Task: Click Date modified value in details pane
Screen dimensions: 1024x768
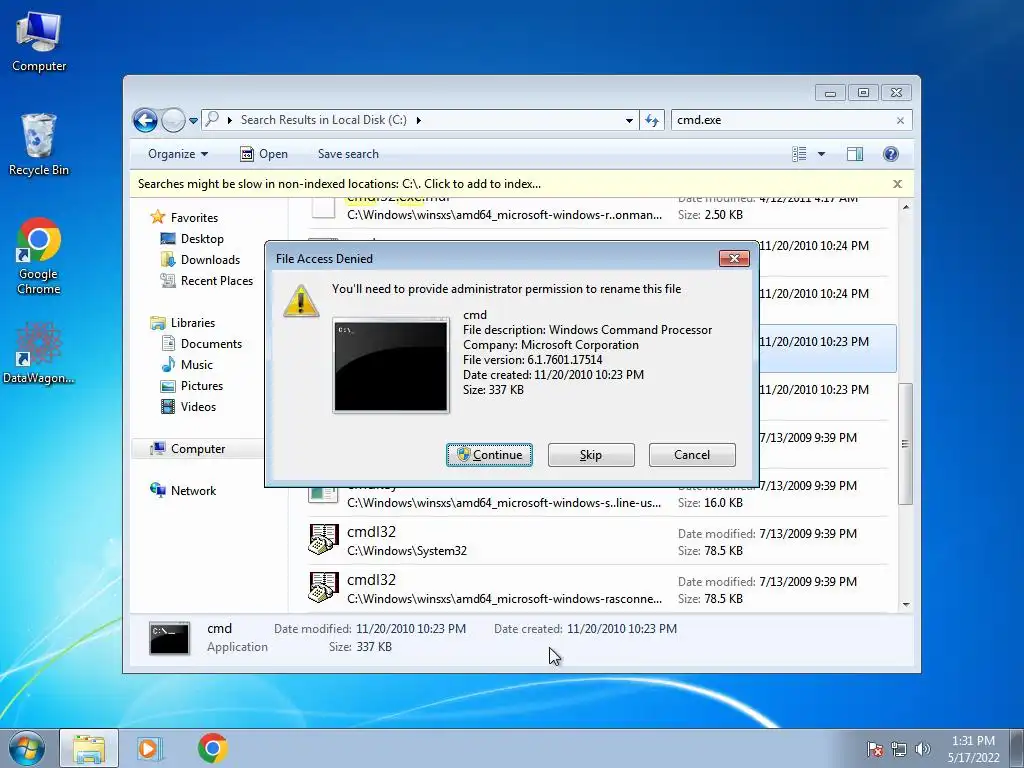Action: [411, 629]
